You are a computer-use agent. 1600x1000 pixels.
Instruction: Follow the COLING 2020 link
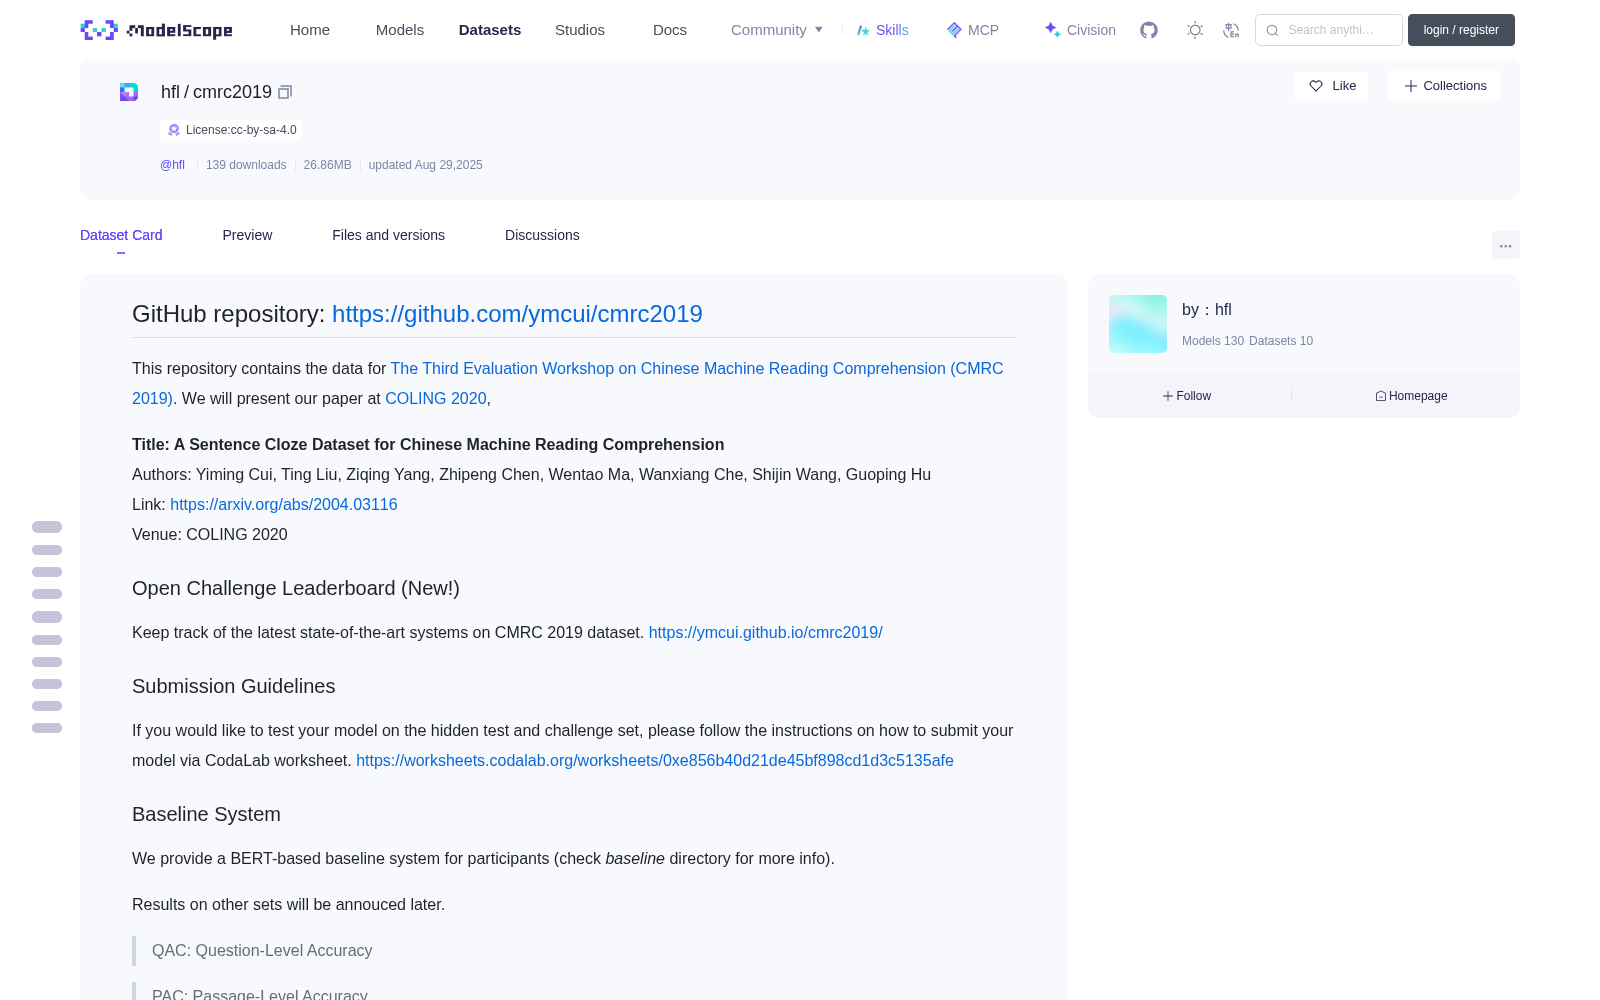[436, 398]
